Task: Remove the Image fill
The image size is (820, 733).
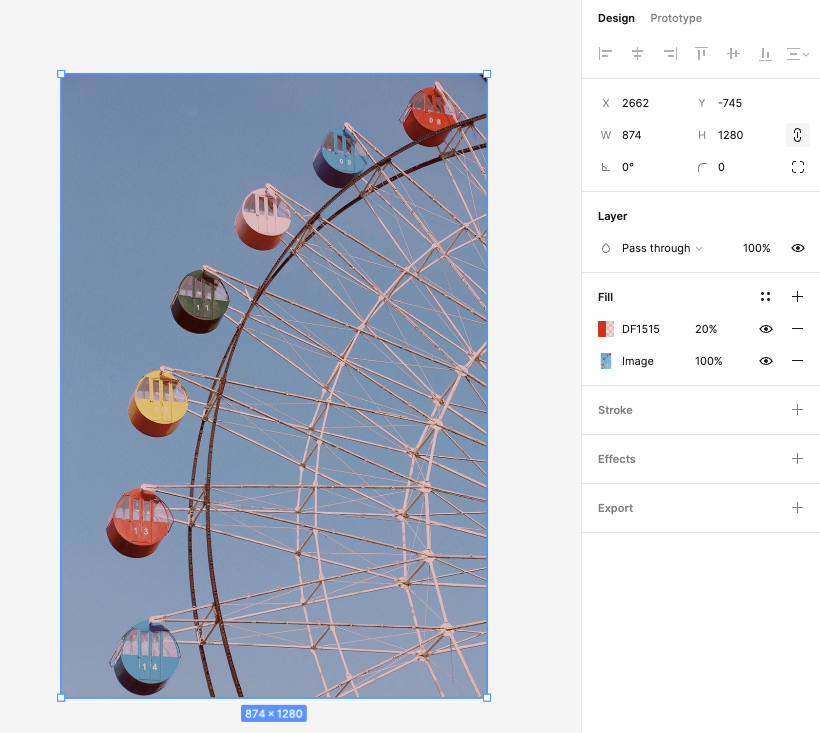Action: pos(798,361)
